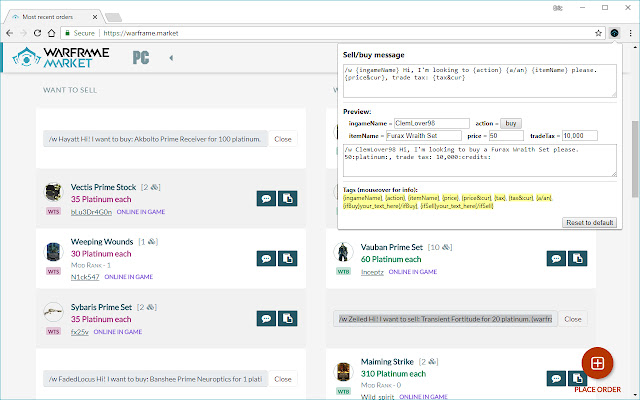Open seller profile N1ck547
640x400 pixels.
85,277
